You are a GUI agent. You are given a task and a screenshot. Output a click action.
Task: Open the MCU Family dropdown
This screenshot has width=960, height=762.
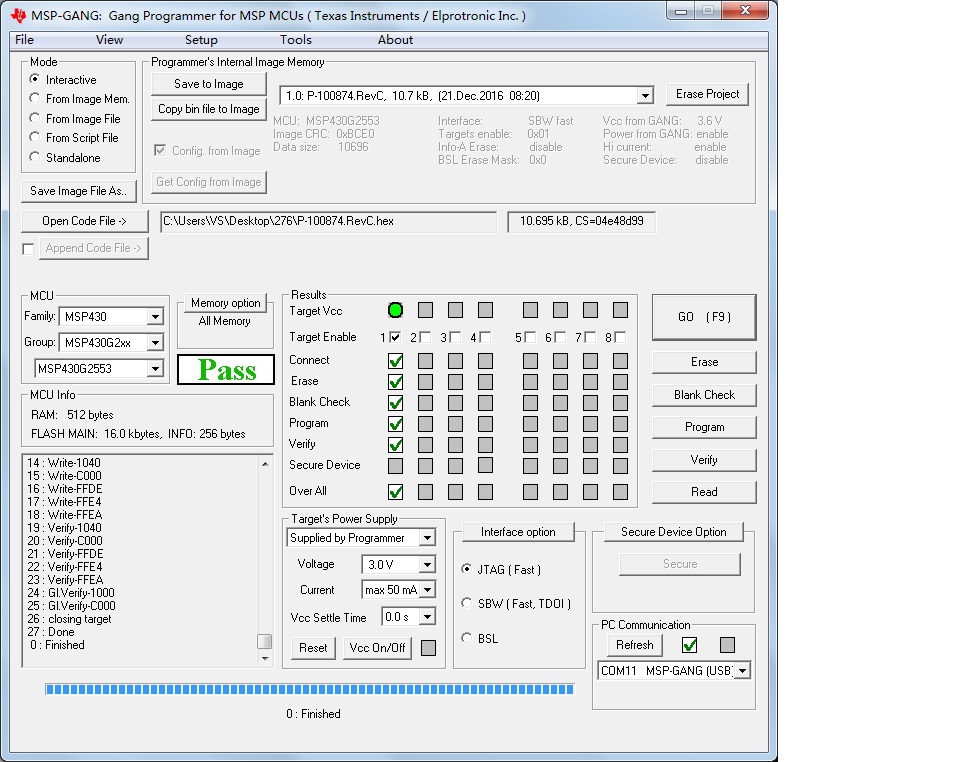[156, 316]
